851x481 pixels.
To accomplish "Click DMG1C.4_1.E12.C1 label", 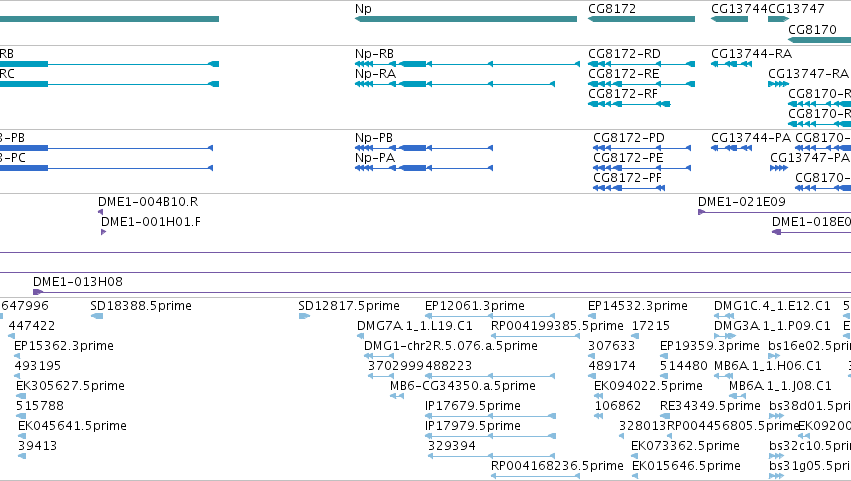I will pos(772,306).
